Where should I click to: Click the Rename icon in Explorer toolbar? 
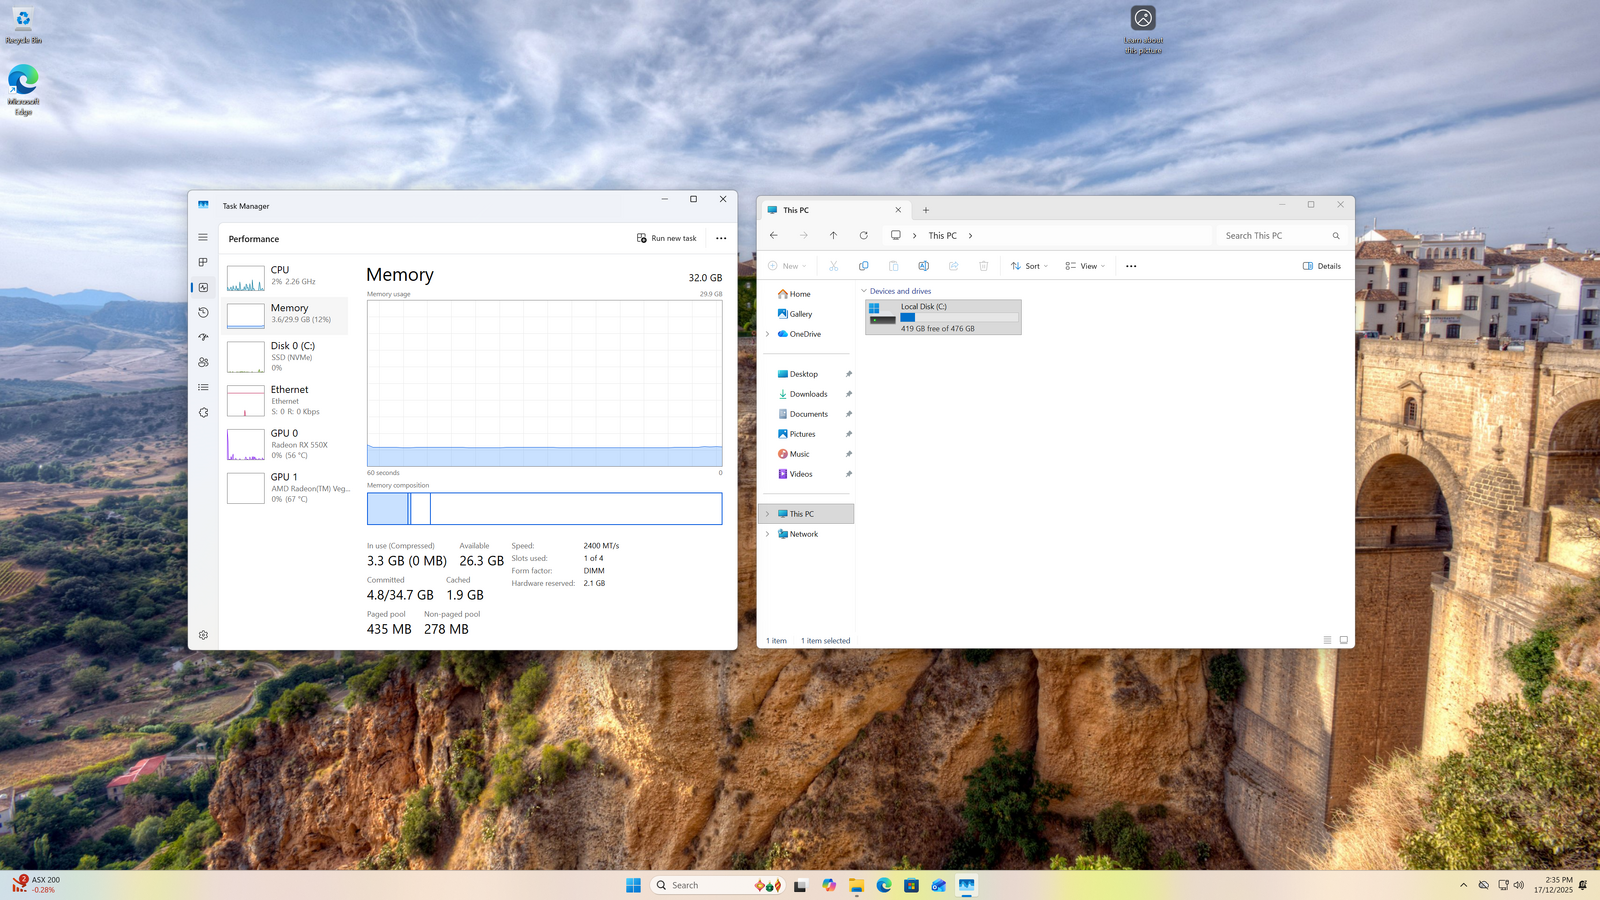click(x=923, y=266)
